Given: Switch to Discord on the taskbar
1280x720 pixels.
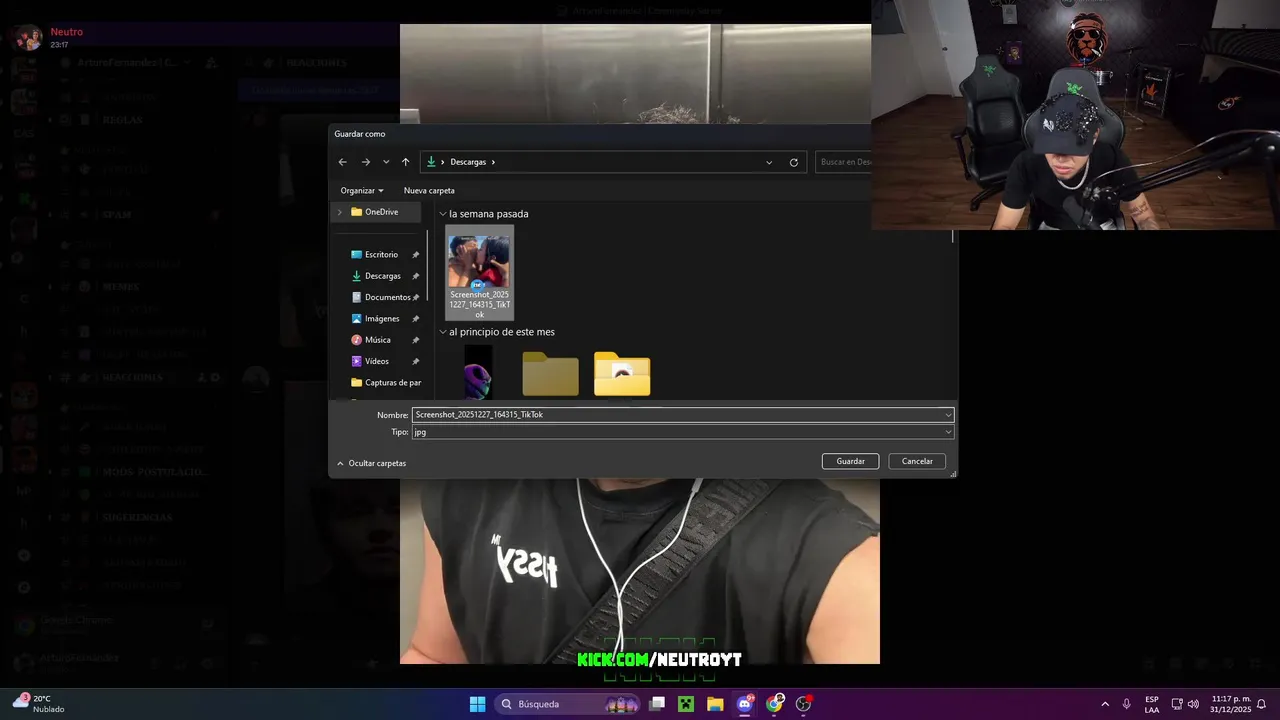Looking at the screenshot, I should tap(745, 704).
